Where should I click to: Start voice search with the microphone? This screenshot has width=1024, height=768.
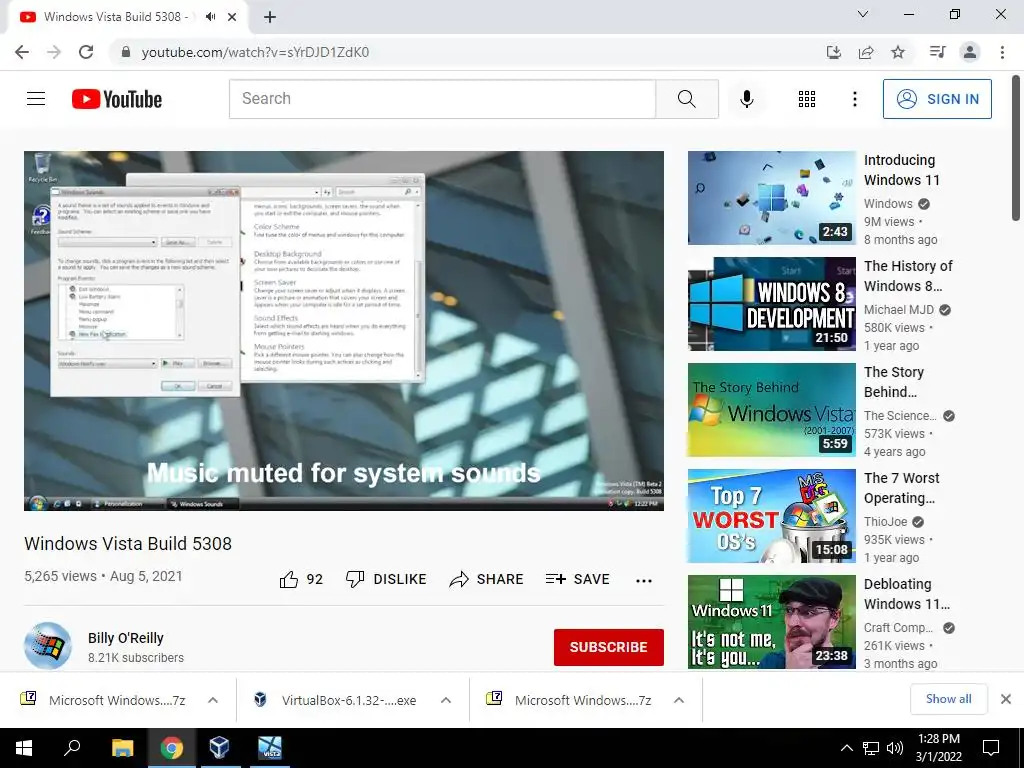click(x=746, y=99)
